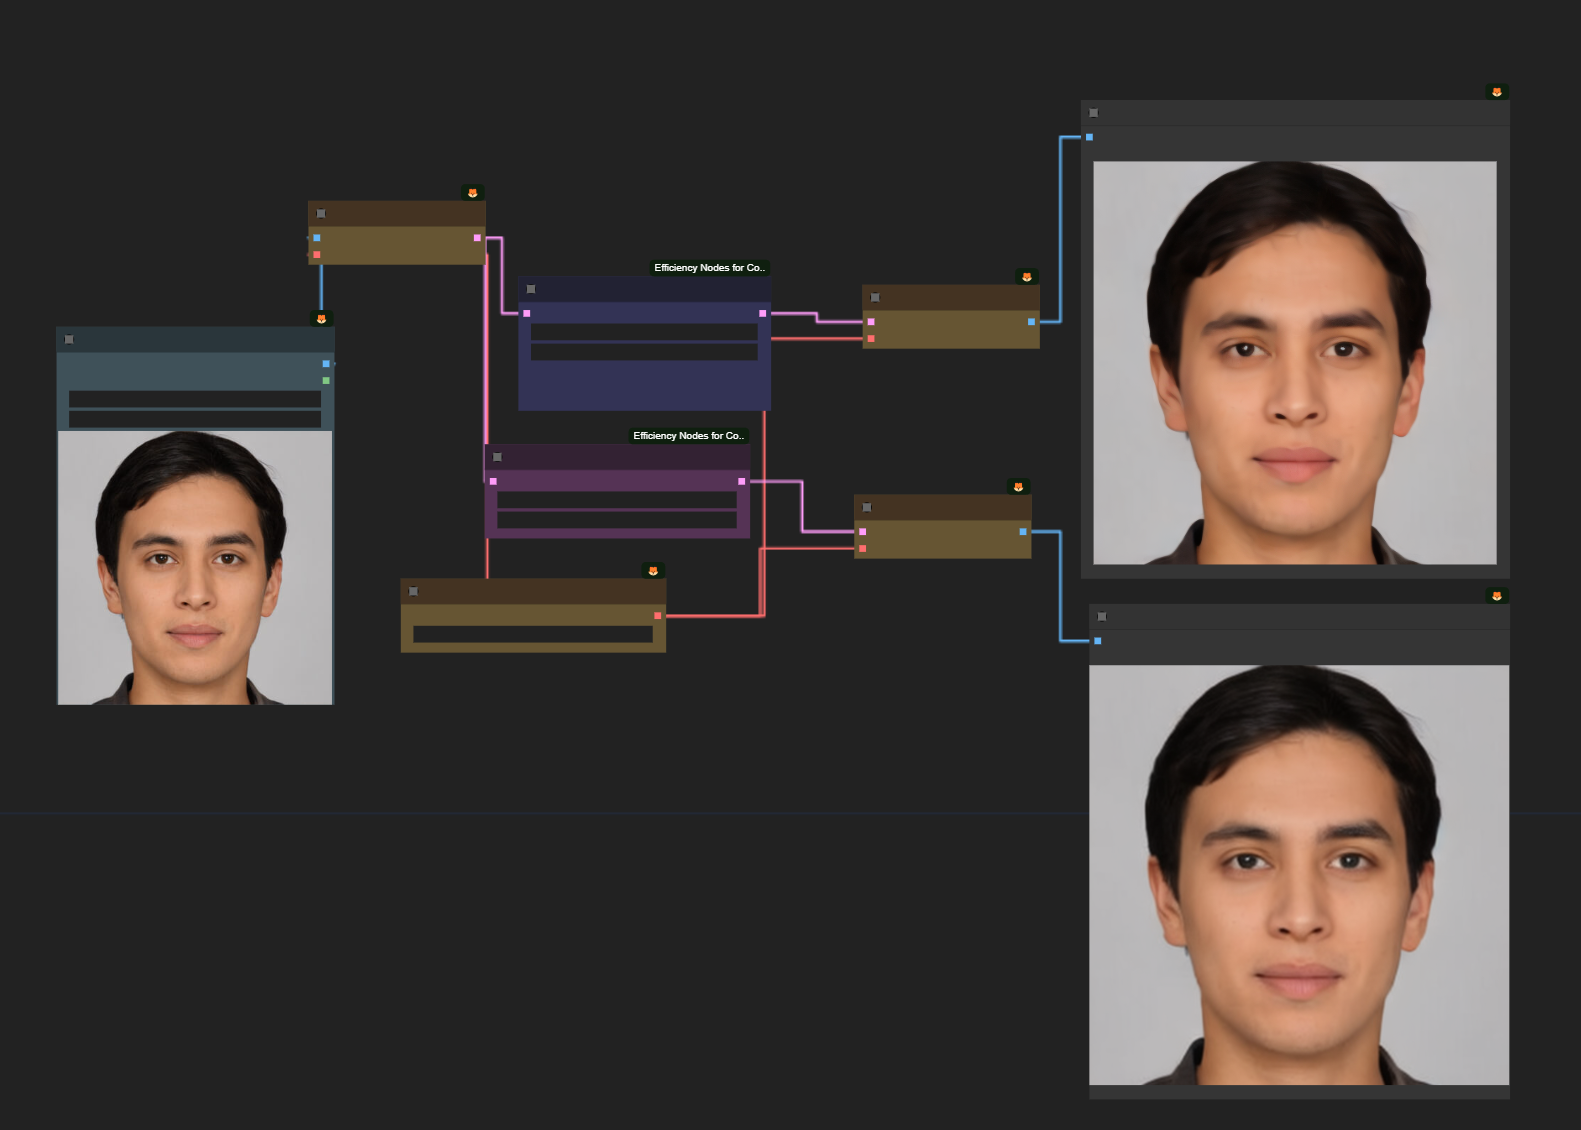
Task: Click fox badge on the bottom-right preview node
Action: click(1497, 596)
